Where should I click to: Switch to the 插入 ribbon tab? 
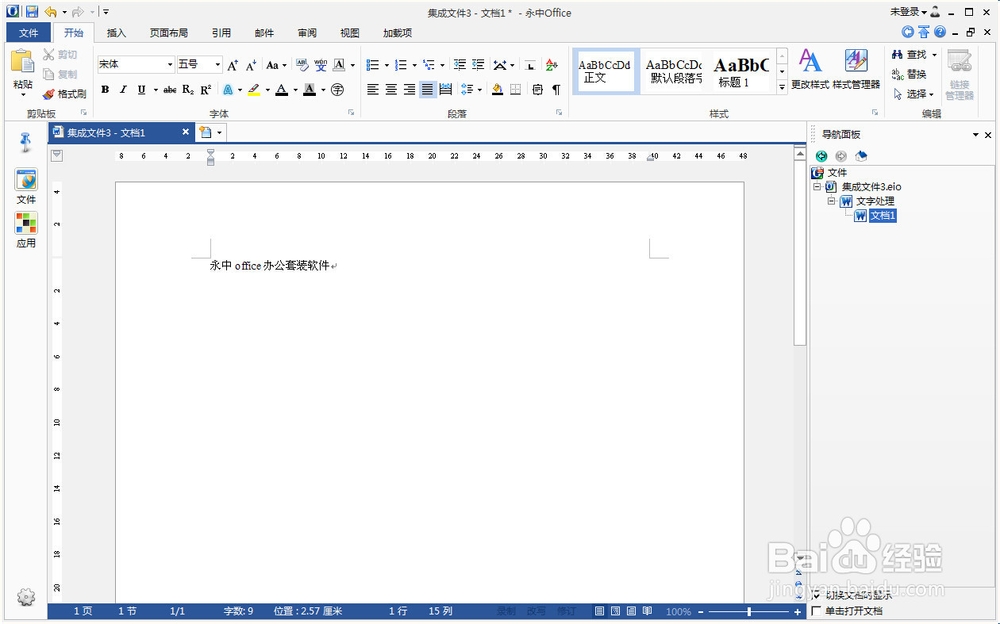(x=116, y=33)
